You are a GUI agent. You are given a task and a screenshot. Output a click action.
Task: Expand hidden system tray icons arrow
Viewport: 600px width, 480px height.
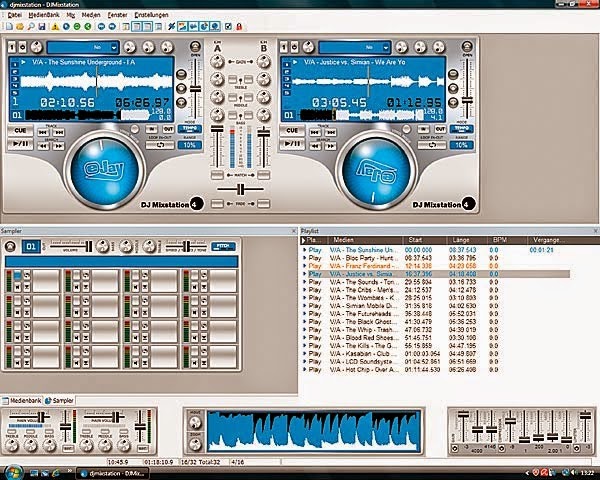(x=527, y=473)
